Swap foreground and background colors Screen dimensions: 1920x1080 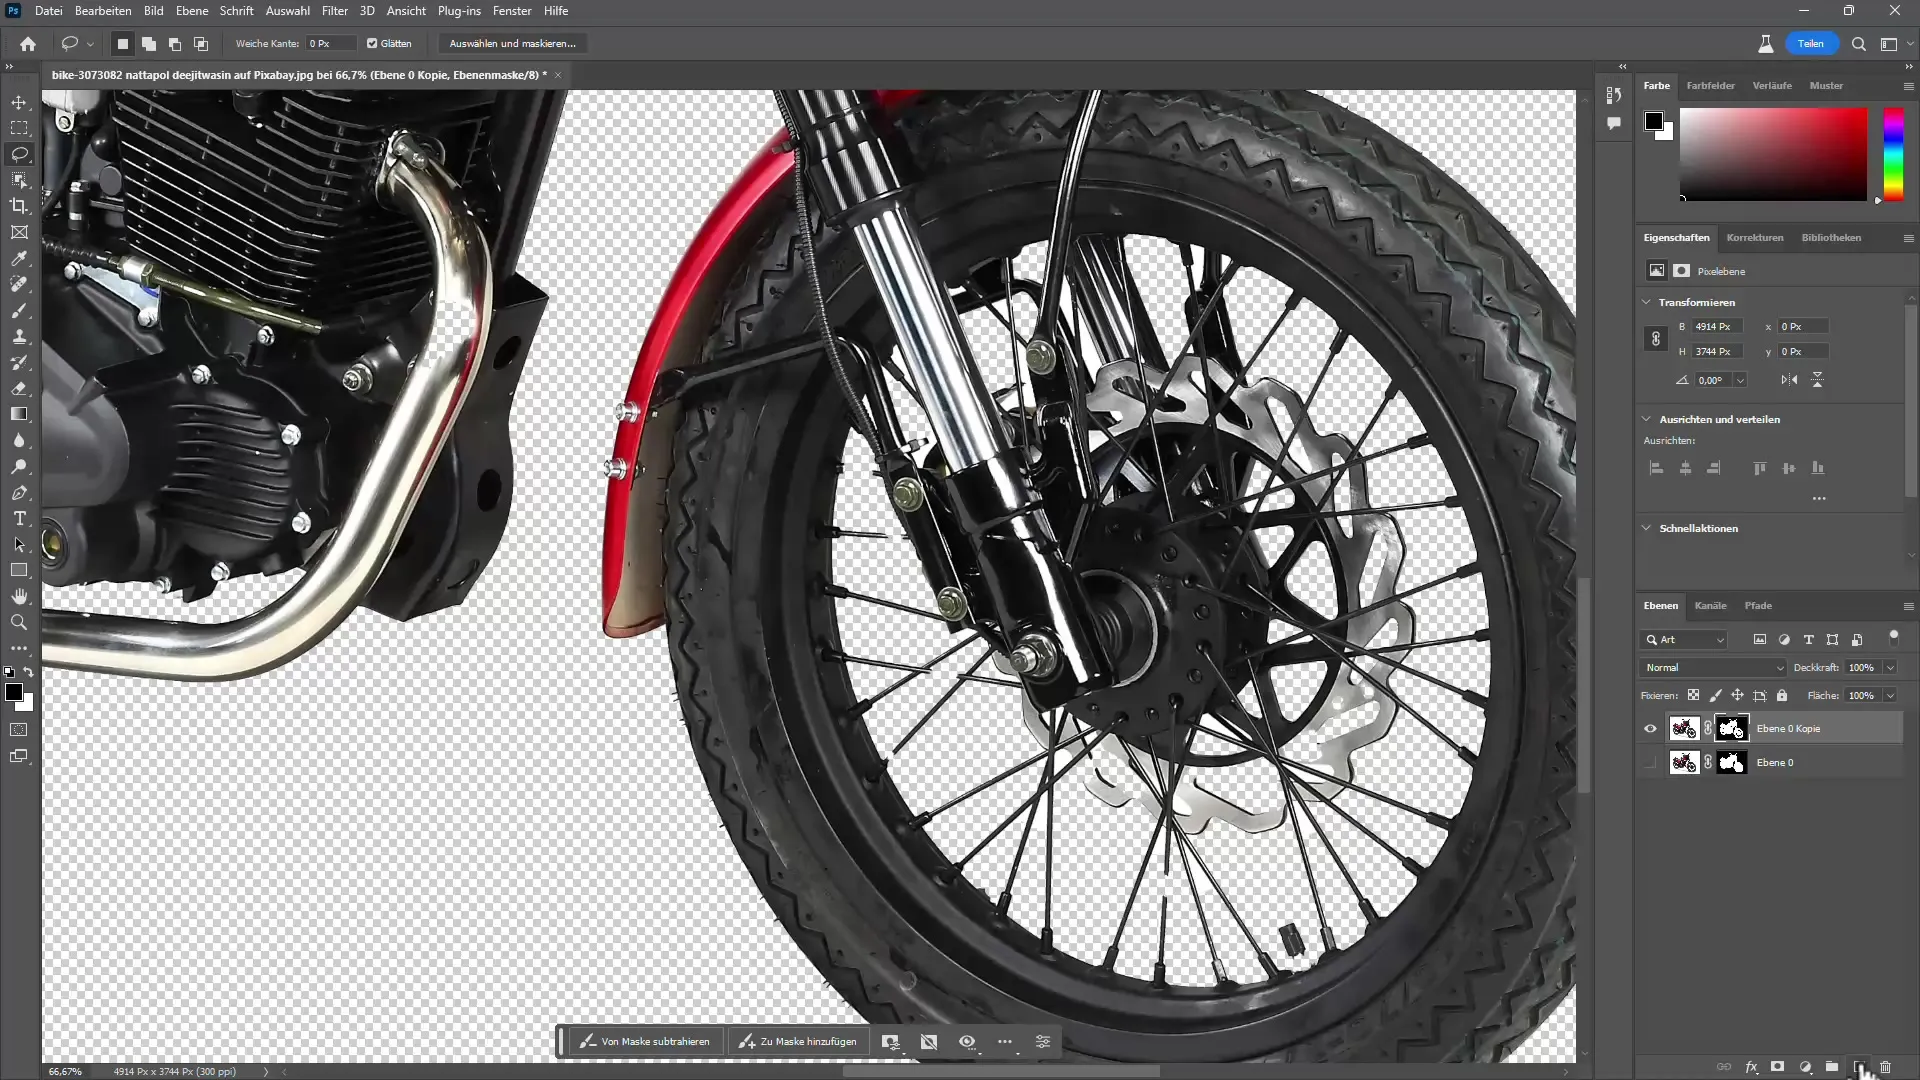click(x=29, y=672)
